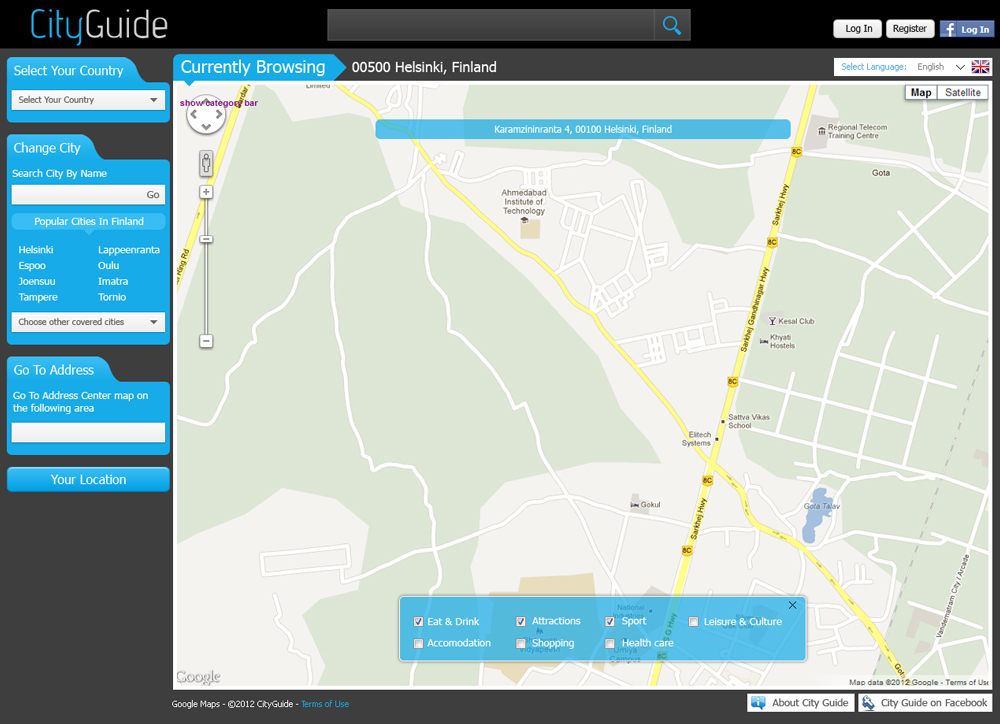Toggle the Shopping checkbox

[x=521, y=644]
